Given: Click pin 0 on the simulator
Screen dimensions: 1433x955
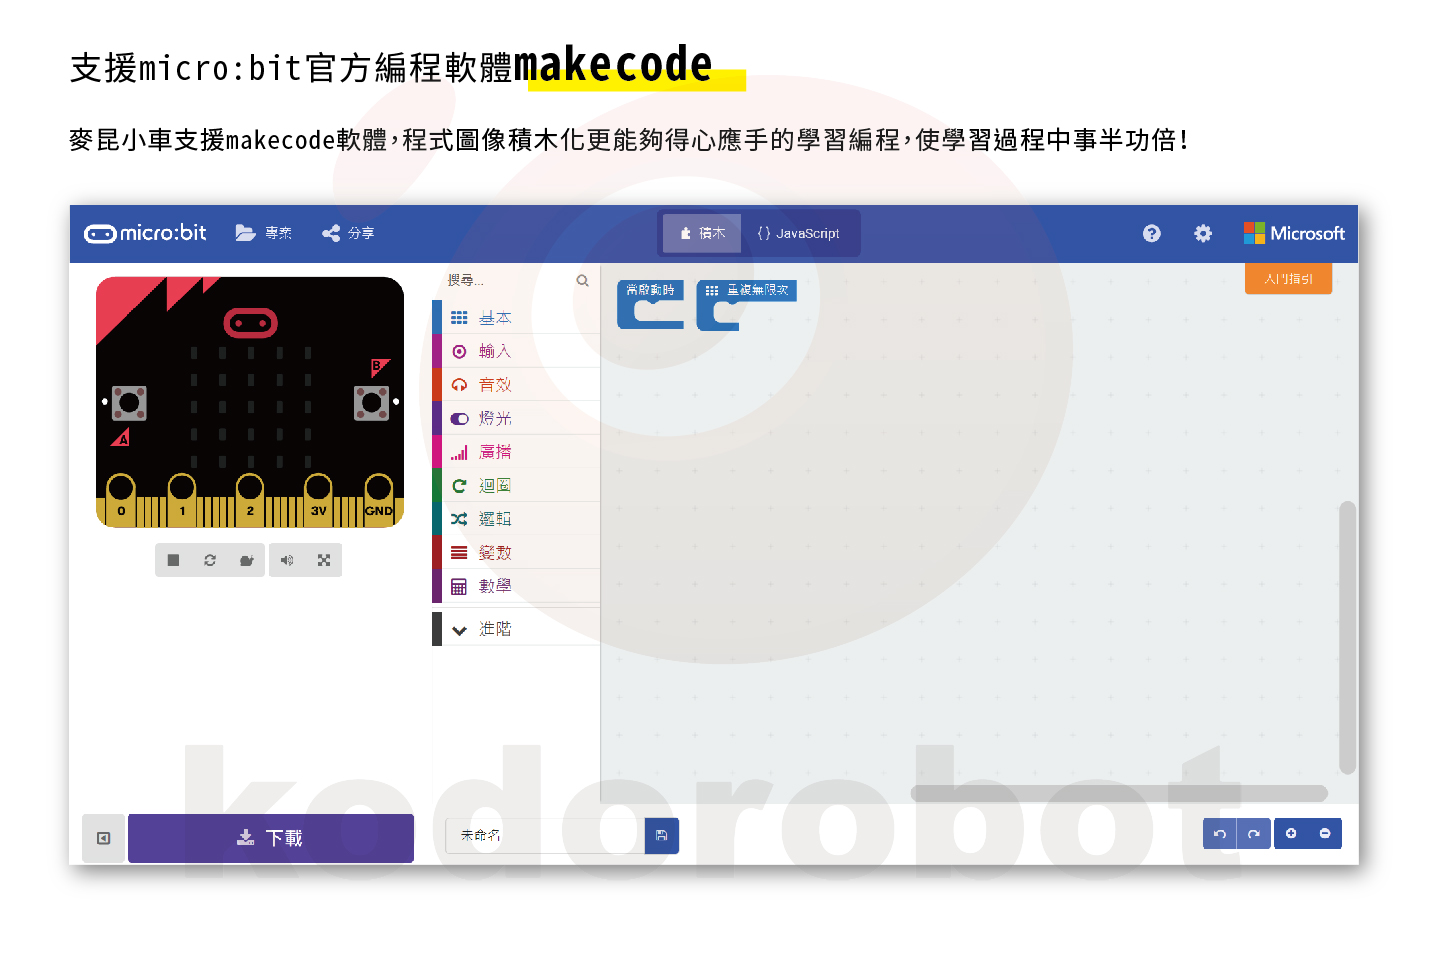Looking at the screenshot, I should tap(121, 499).
